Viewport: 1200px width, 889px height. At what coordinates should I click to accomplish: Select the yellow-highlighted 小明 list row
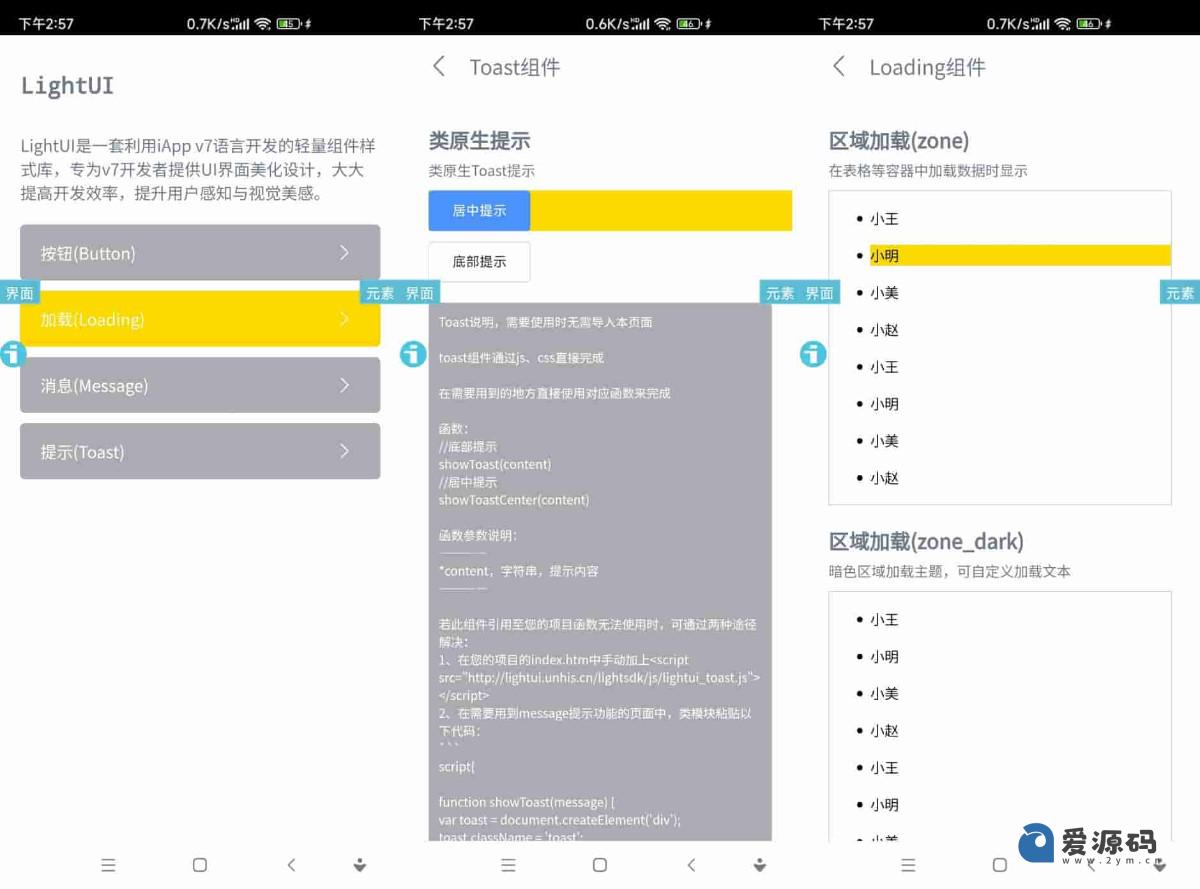coord(1020,255)
